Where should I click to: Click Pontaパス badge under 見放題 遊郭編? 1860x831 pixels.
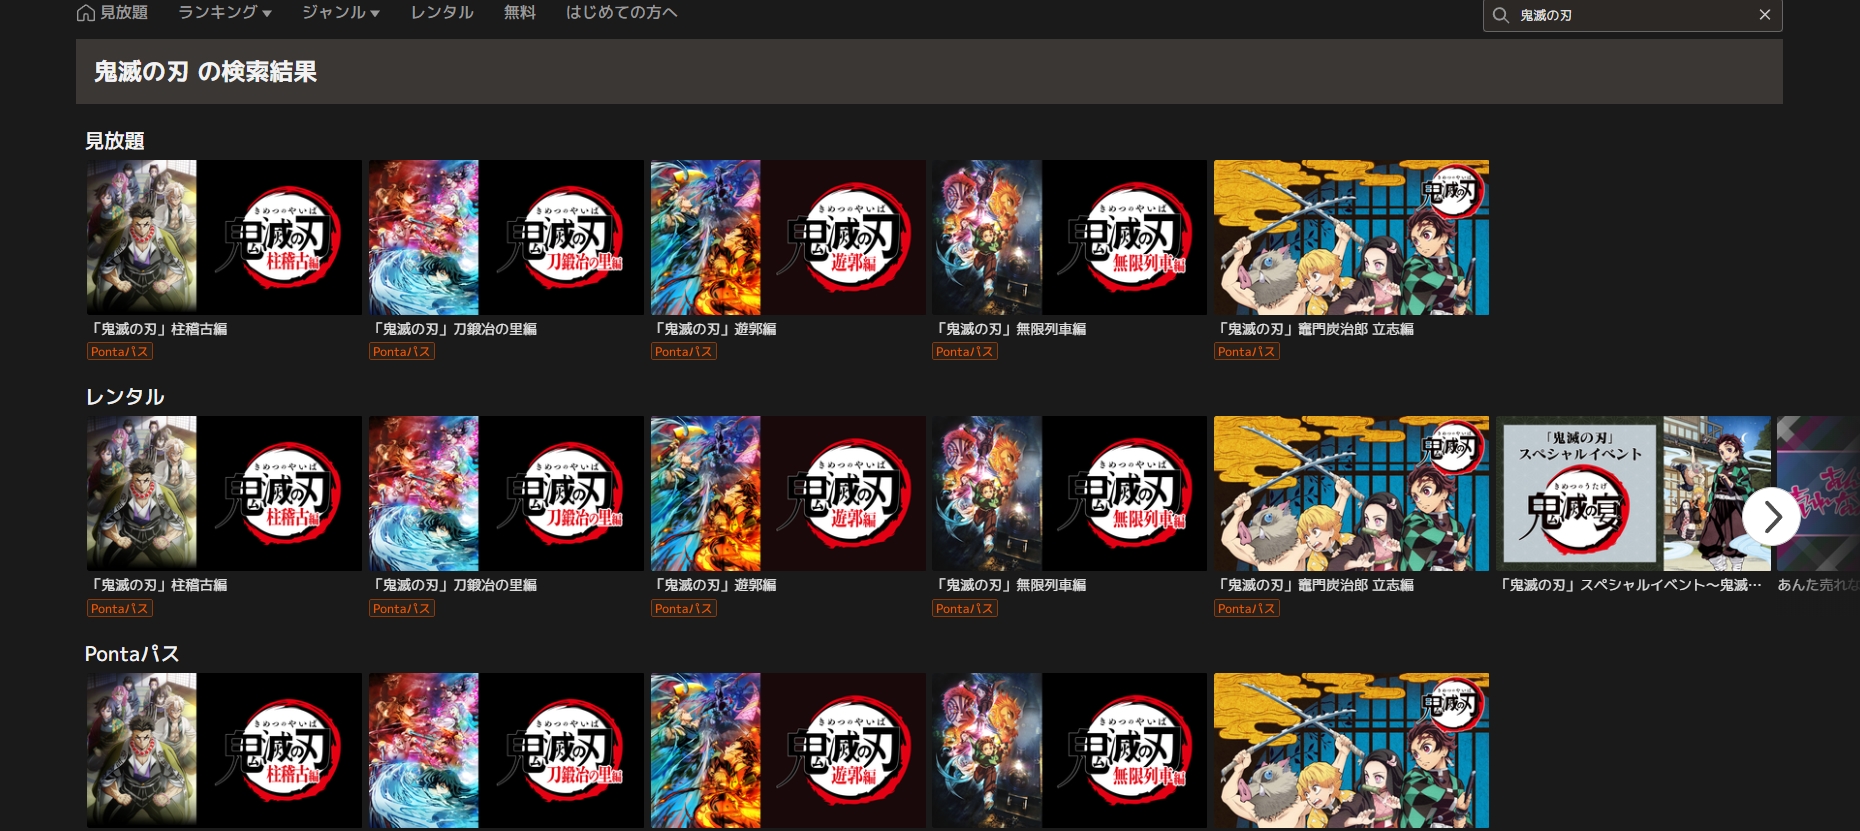[x=684, y=352]
